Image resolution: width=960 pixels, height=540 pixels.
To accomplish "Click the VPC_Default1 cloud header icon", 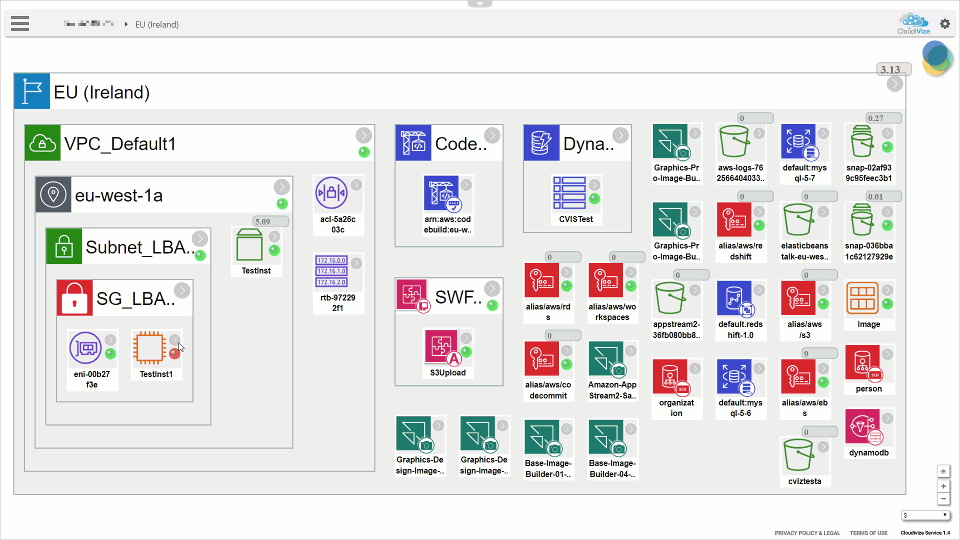I will click(42, 143).
